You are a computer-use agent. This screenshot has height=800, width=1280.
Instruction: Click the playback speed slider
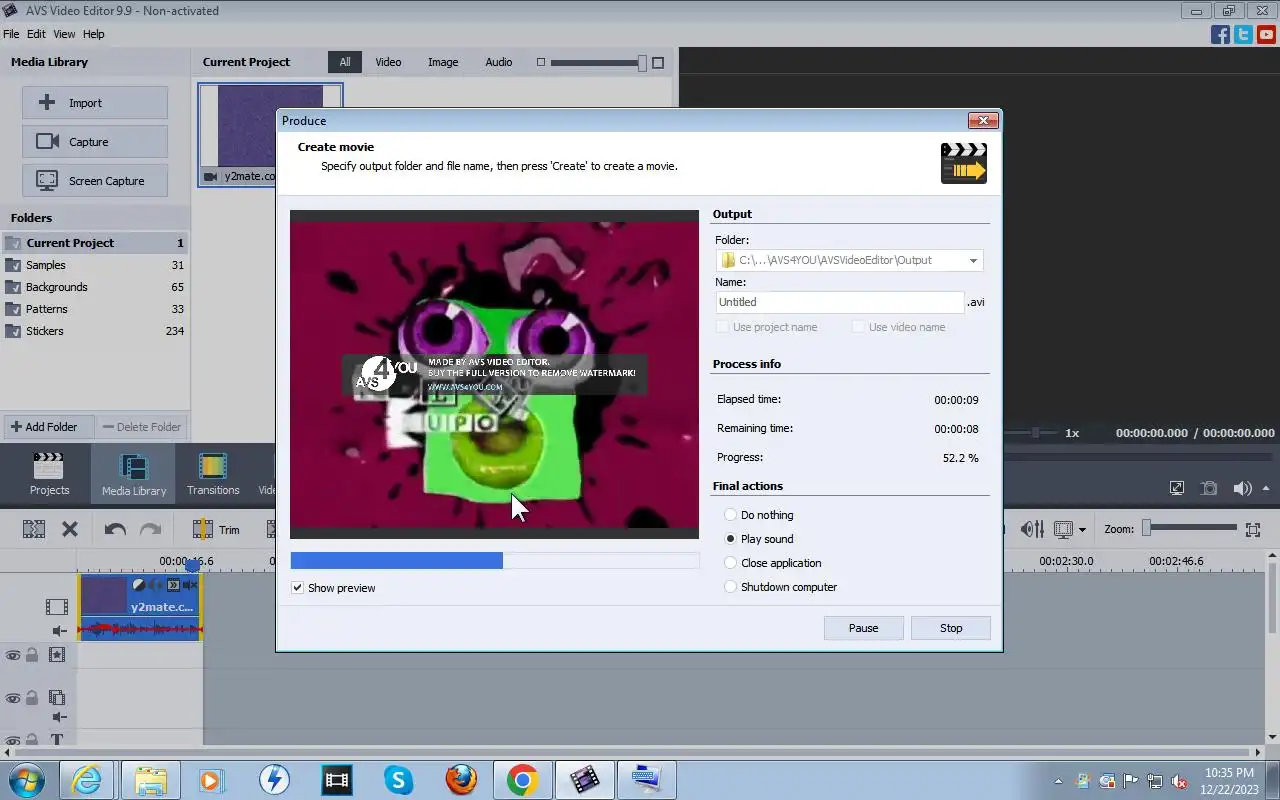coord(1036,433)
